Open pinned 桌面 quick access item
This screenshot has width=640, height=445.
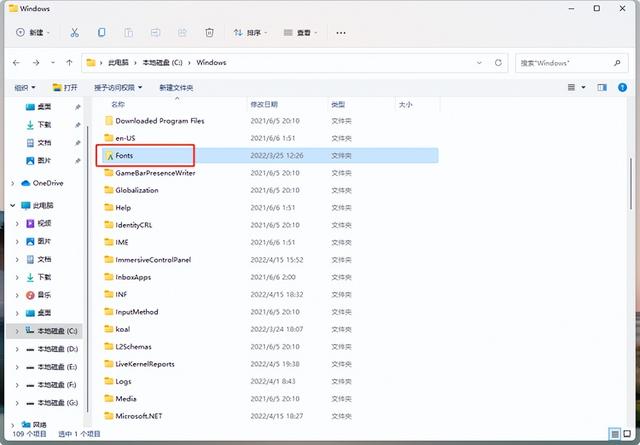[38, 107]
